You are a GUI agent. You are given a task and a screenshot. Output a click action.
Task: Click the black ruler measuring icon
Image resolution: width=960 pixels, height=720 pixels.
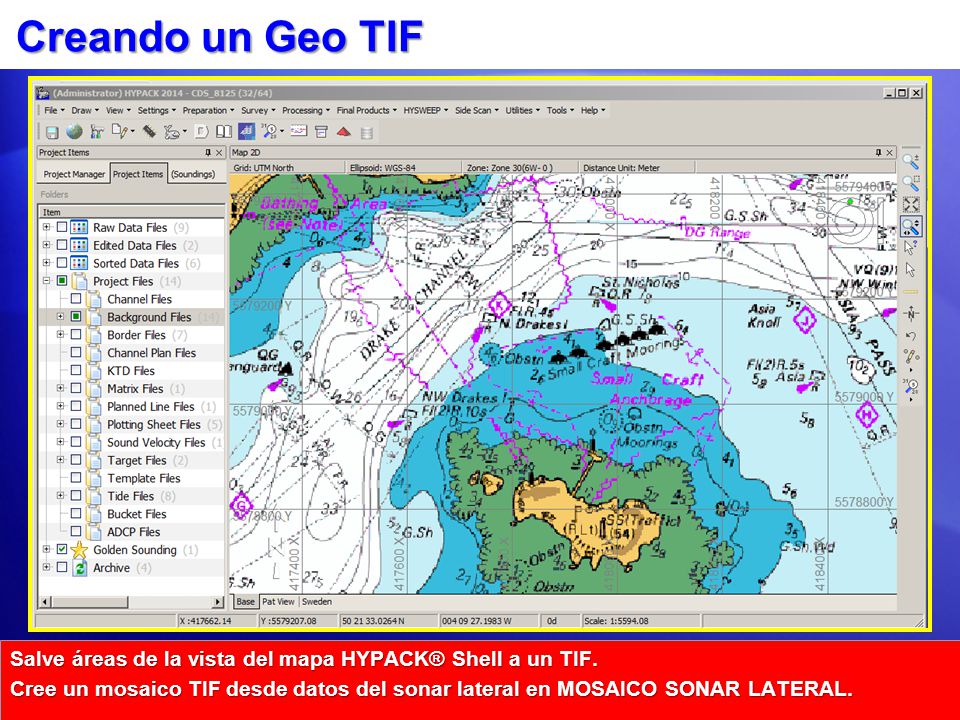click(149, 131)
